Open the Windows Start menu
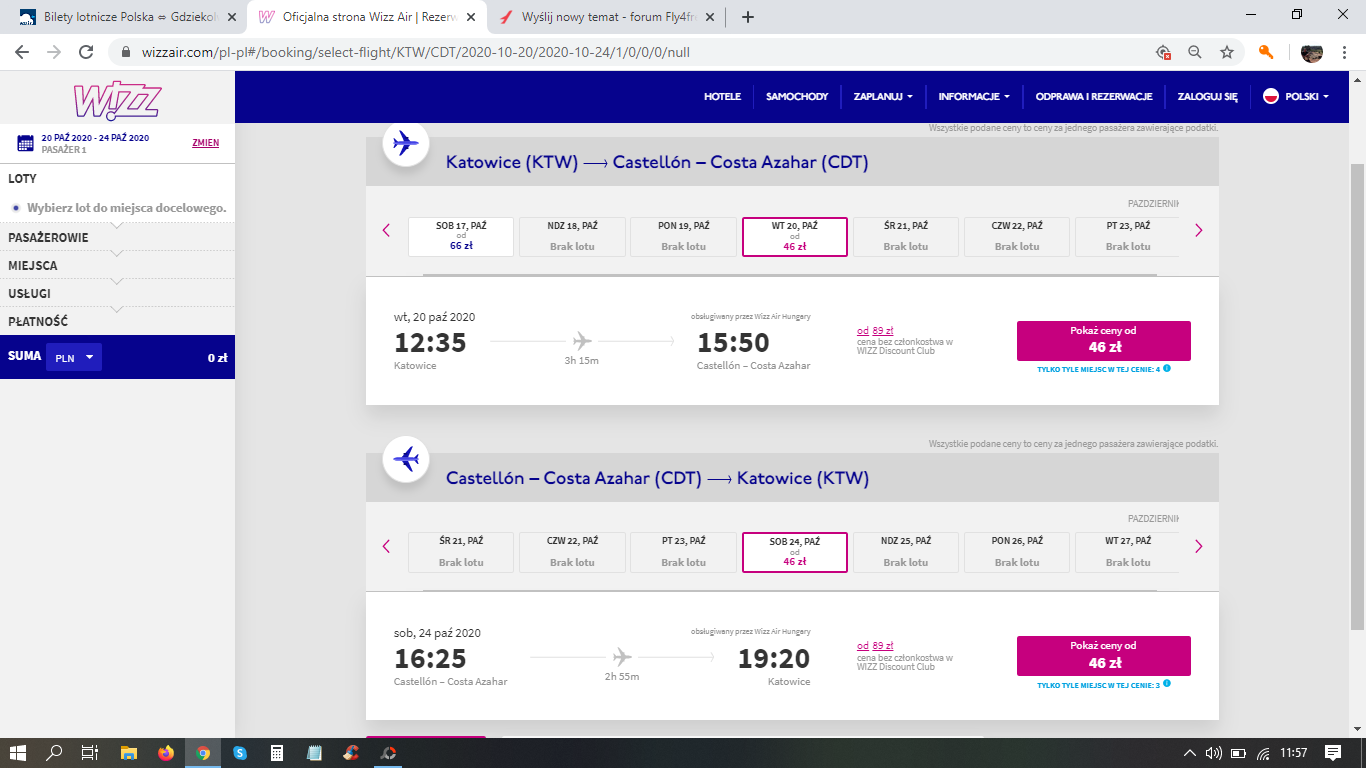Viewport: 1366px width, 768px height. (17, 752)
